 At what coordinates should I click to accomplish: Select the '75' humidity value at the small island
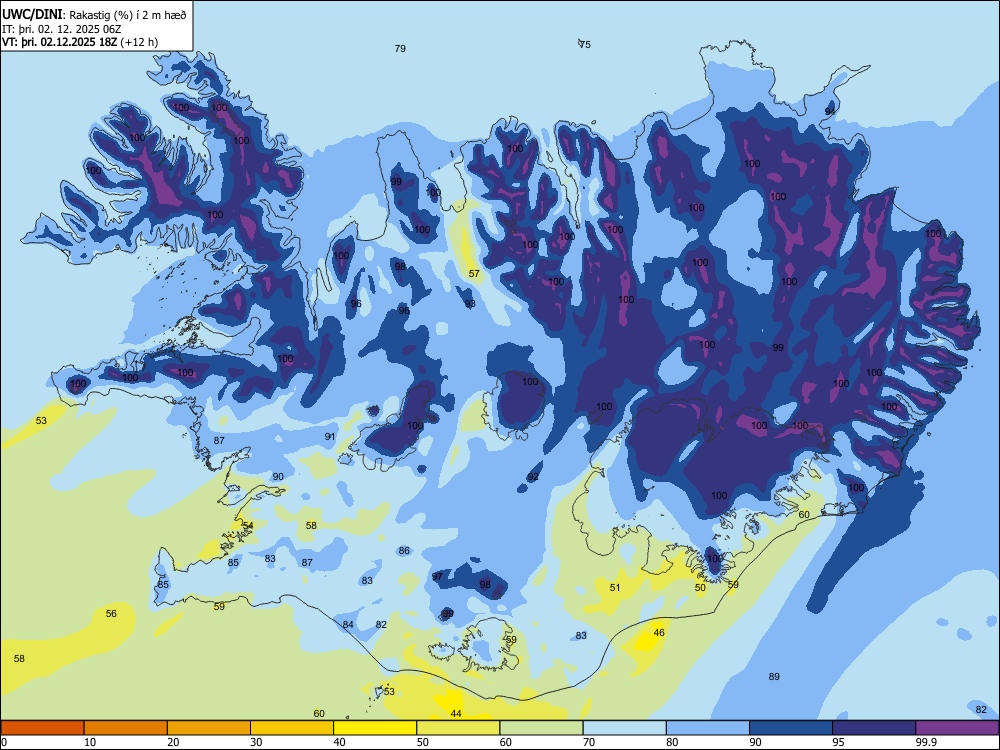[x=585, y=45]
